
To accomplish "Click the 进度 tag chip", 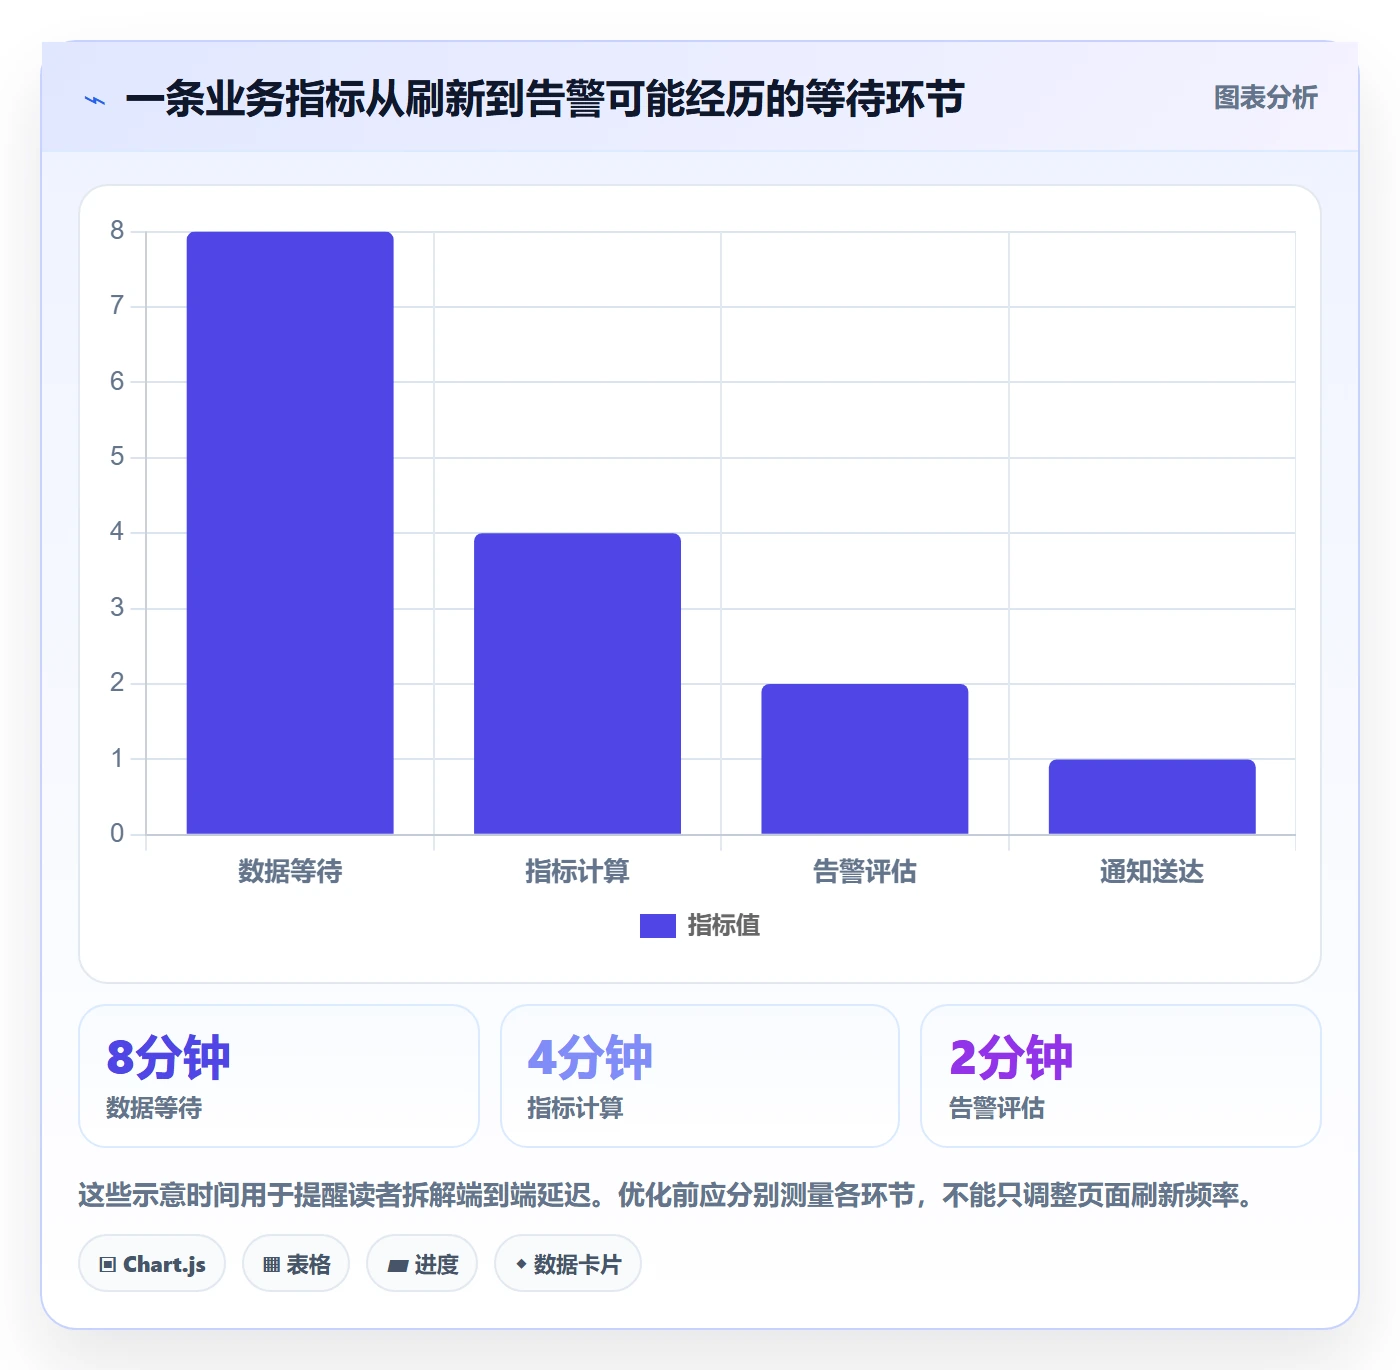I will point(422,1264).
